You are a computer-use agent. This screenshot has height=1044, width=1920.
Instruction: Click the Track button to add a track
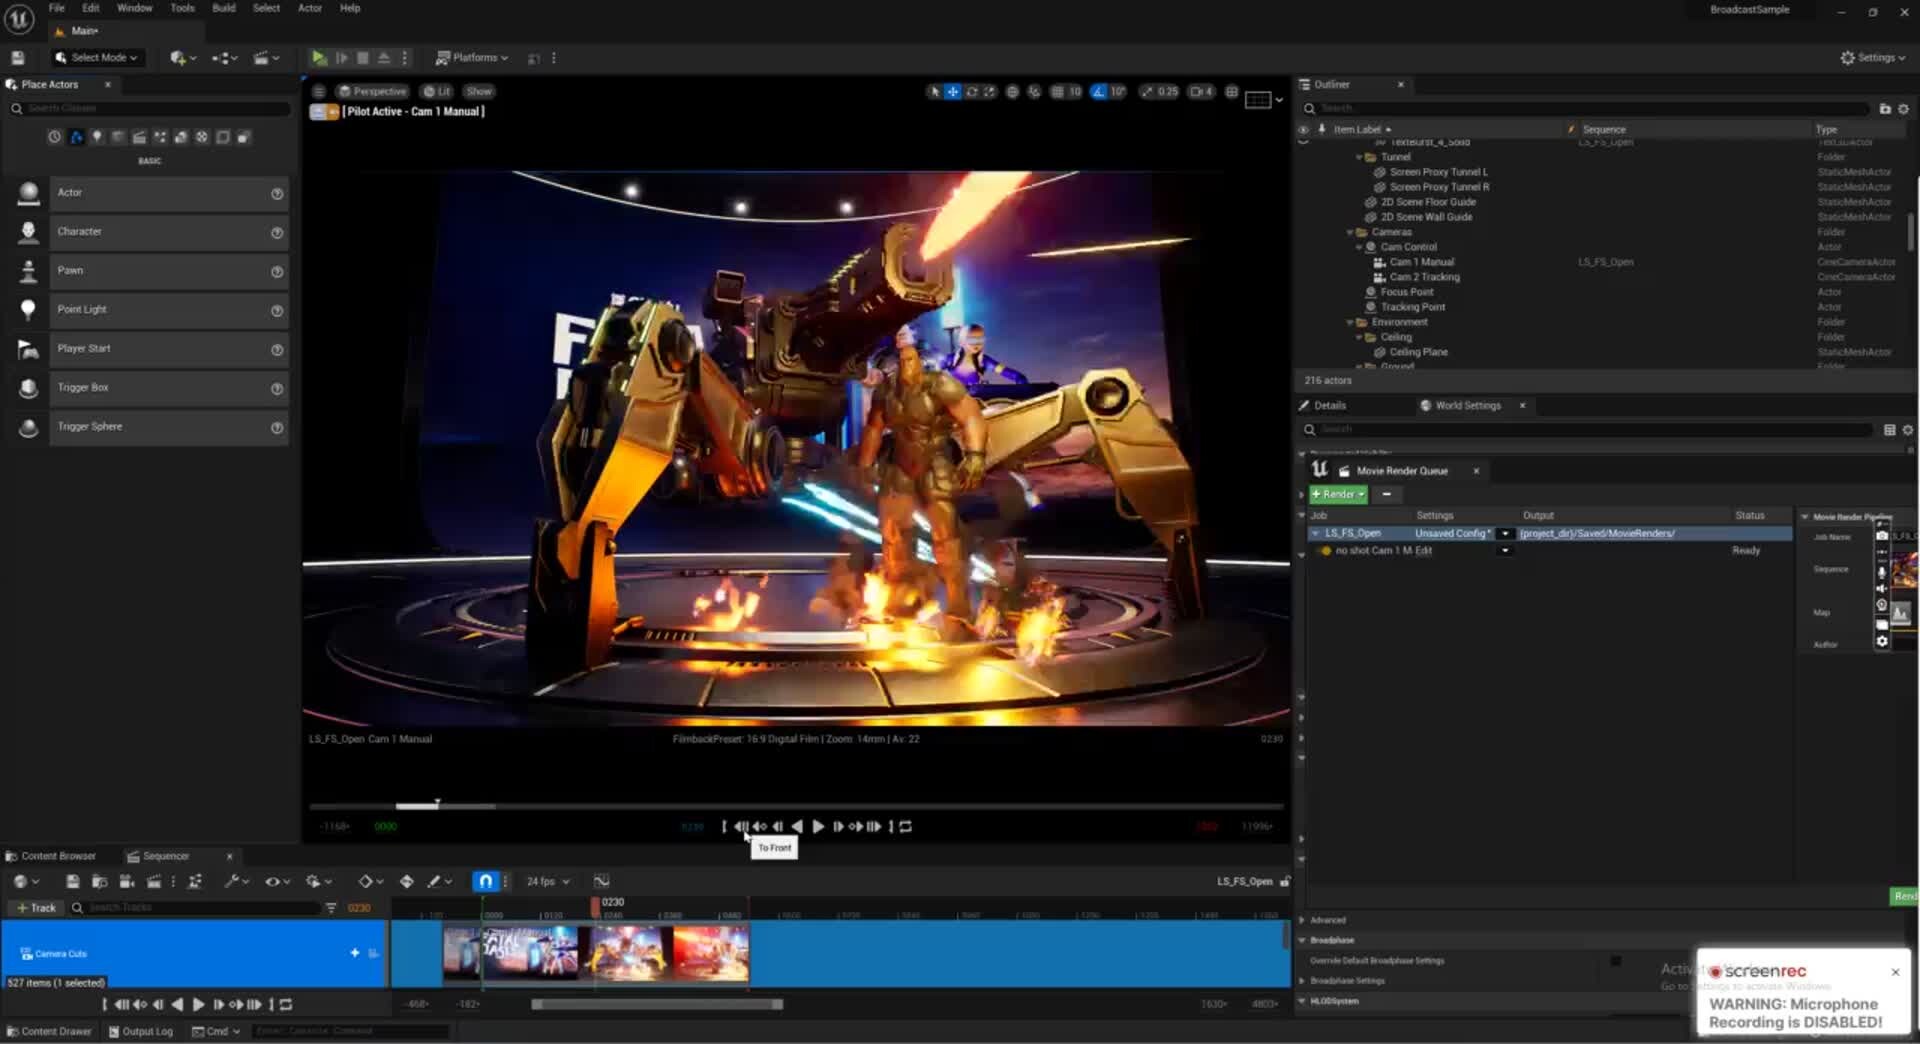pos(36,908)
